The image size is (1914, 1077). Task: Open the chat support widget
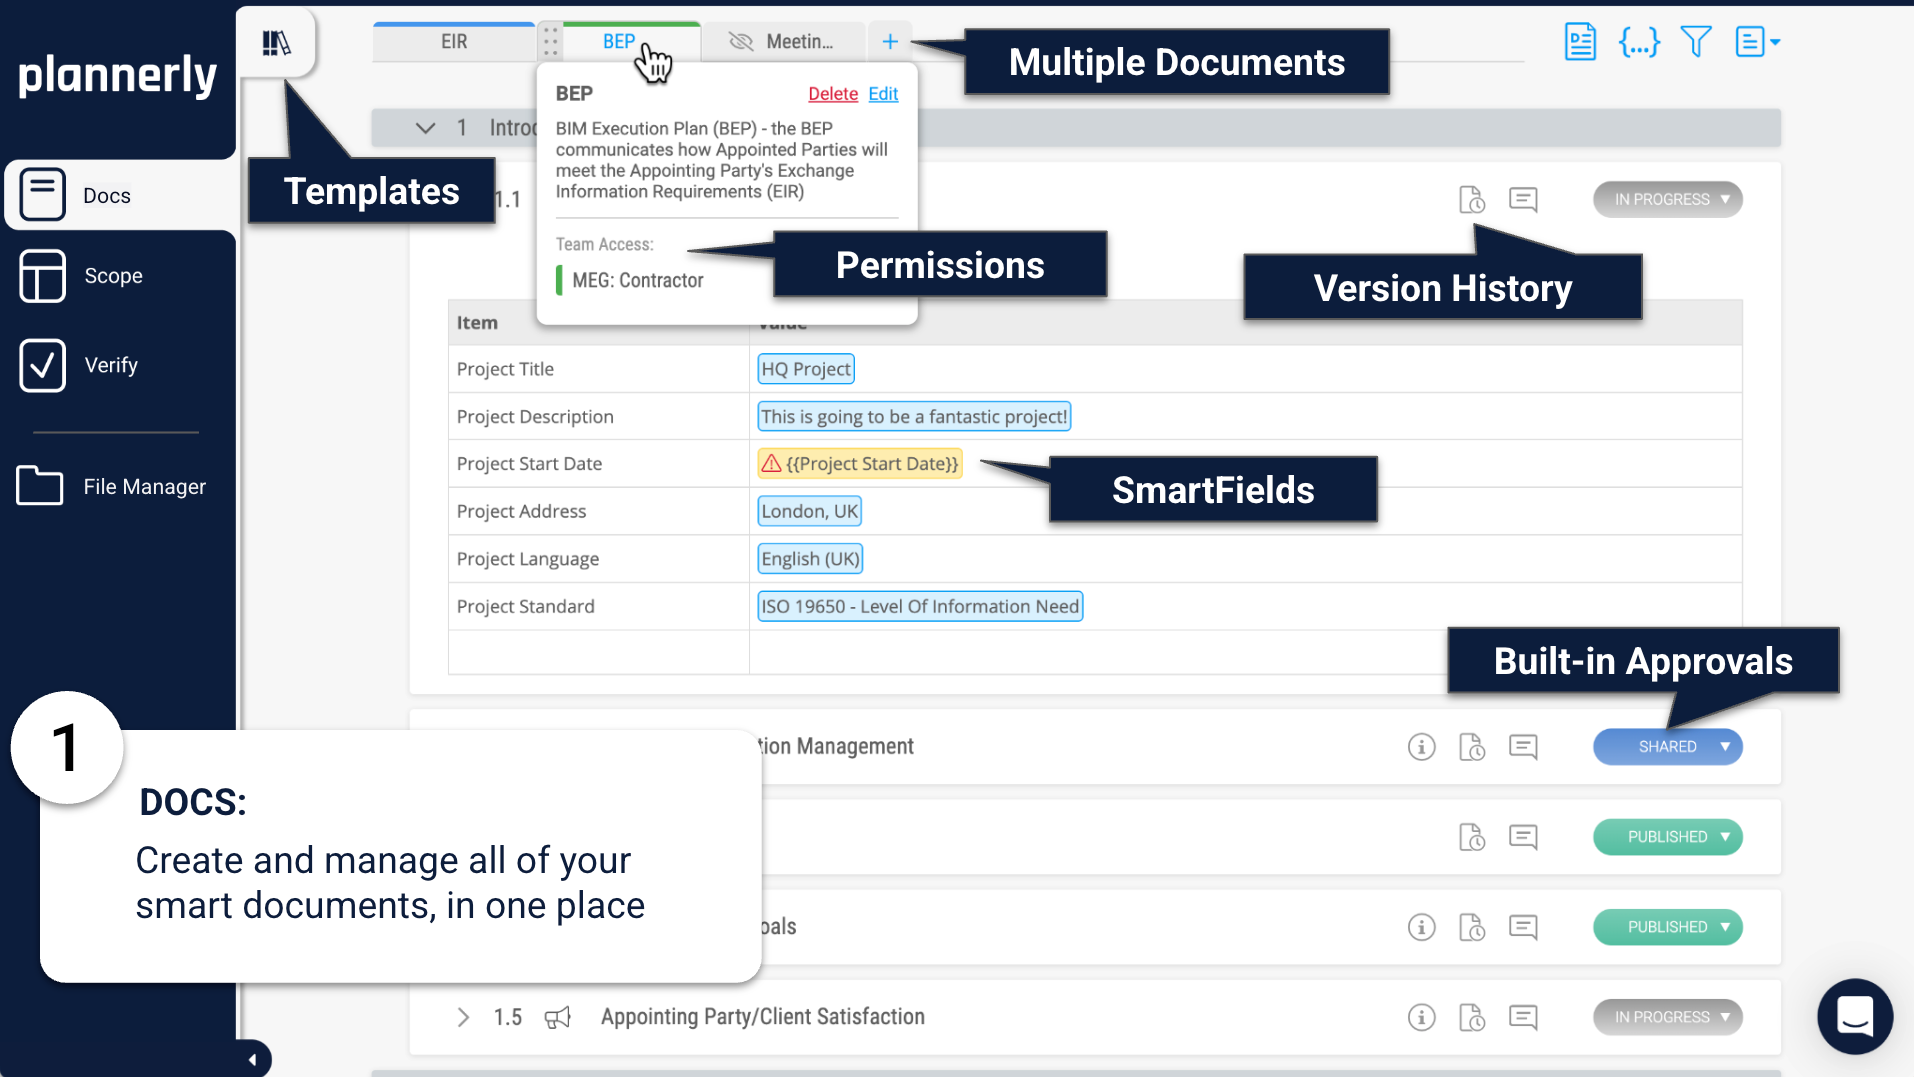(x=1855, y=1017)
